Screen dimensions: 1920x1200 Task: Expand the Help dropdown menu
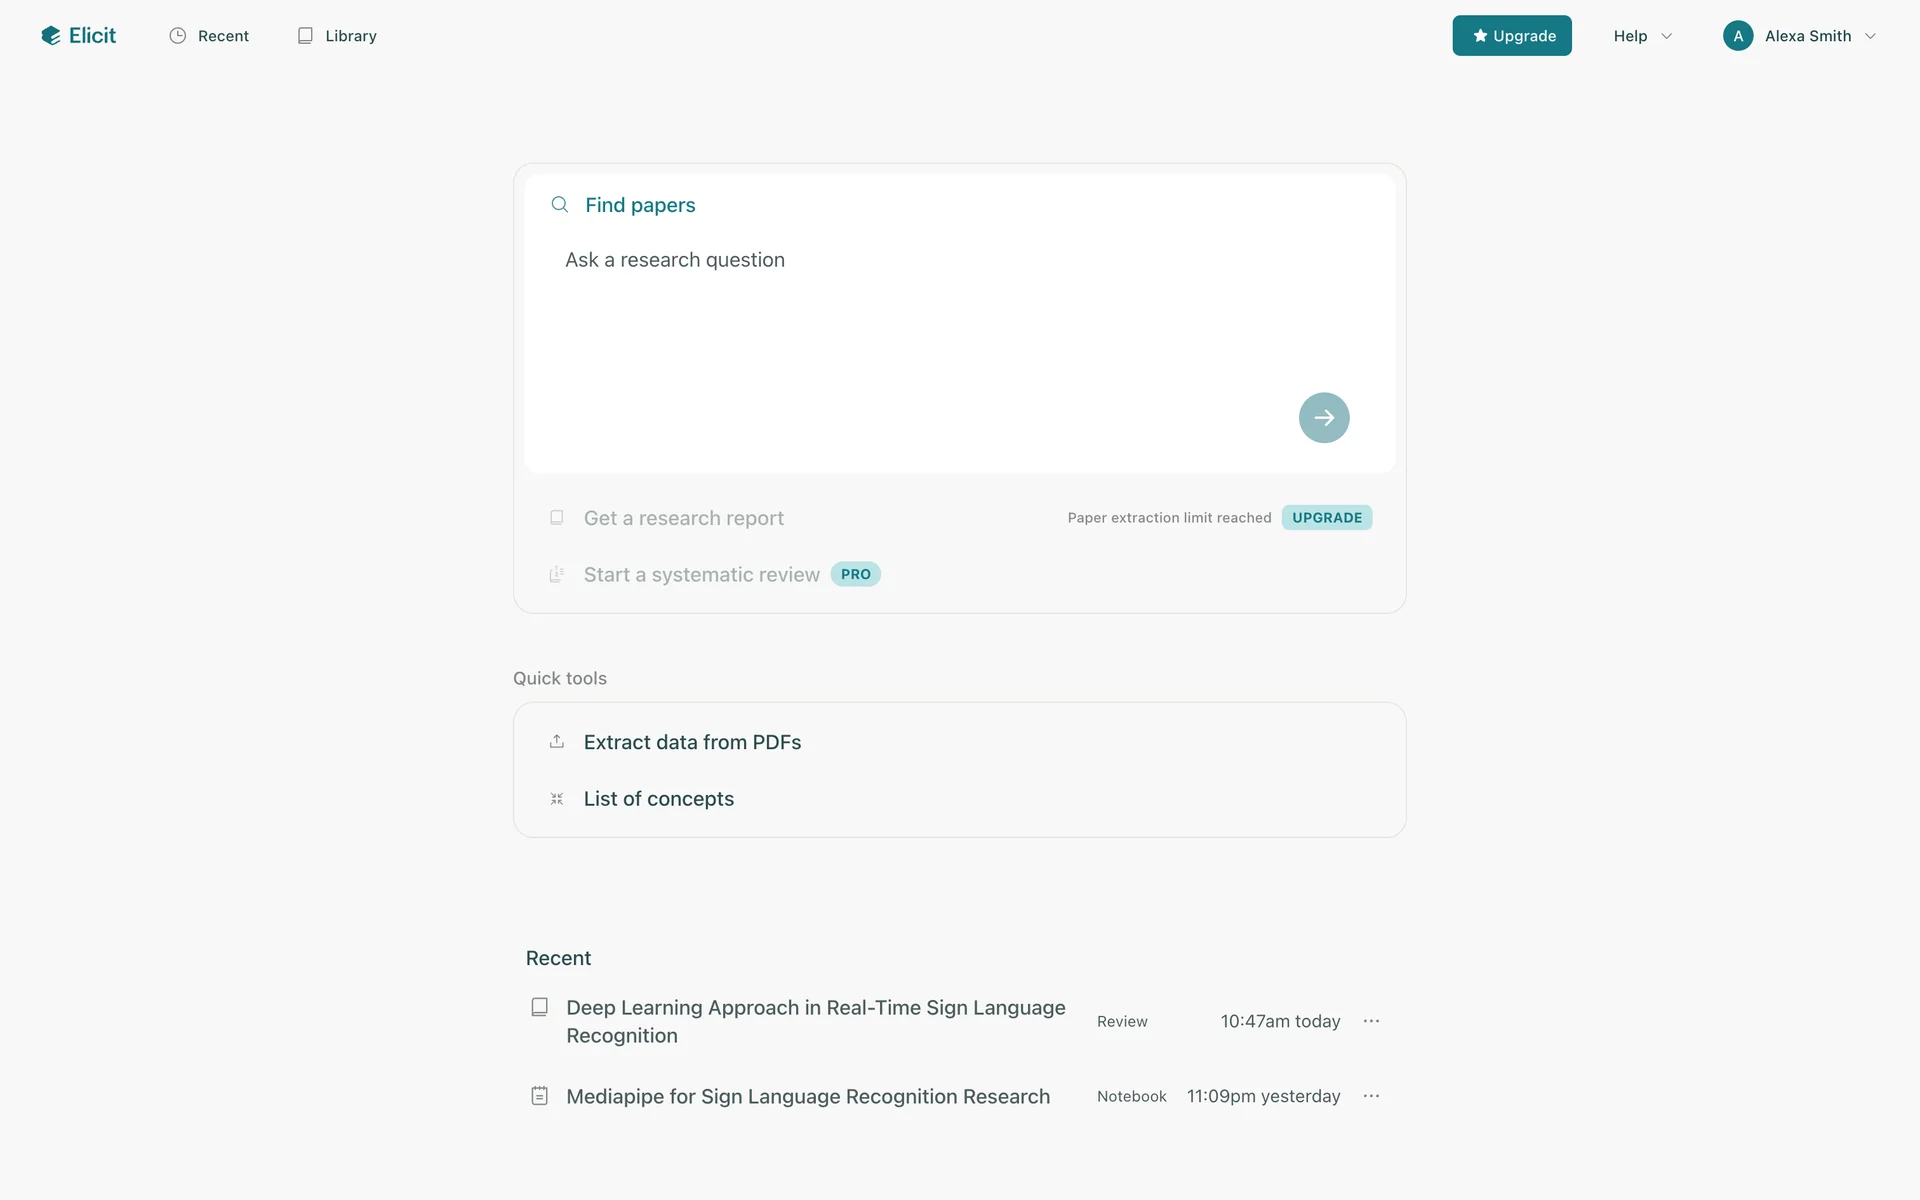tap(1642, 36)
